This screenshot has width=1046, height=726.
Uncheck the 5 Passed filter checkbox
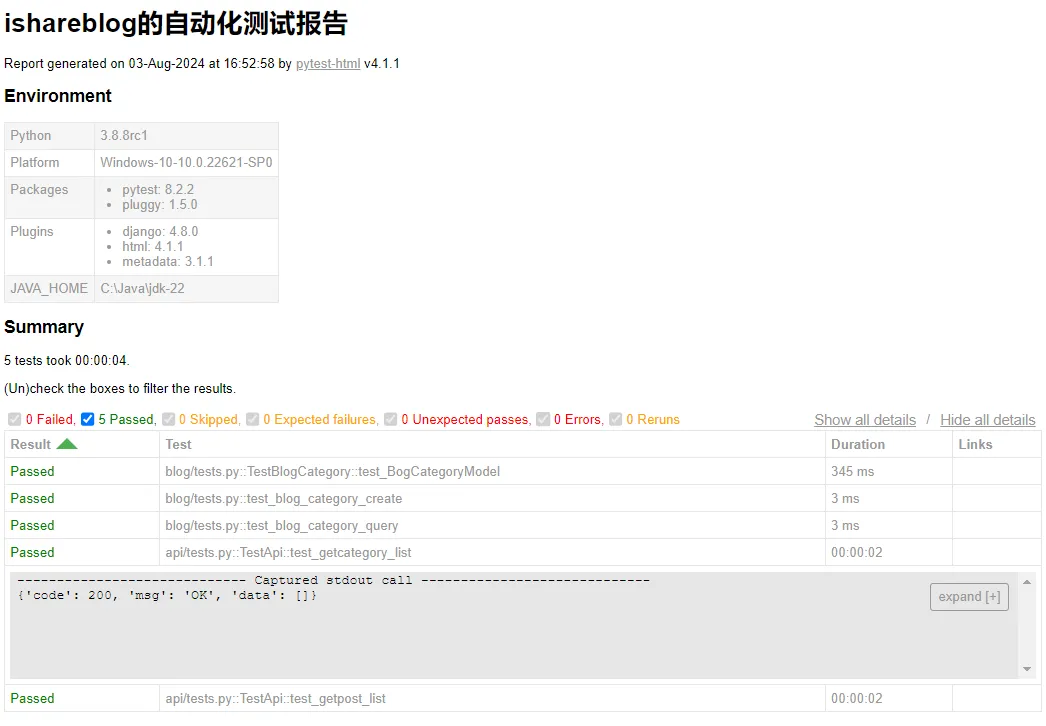pyautogui.click(x=88, y=420)
